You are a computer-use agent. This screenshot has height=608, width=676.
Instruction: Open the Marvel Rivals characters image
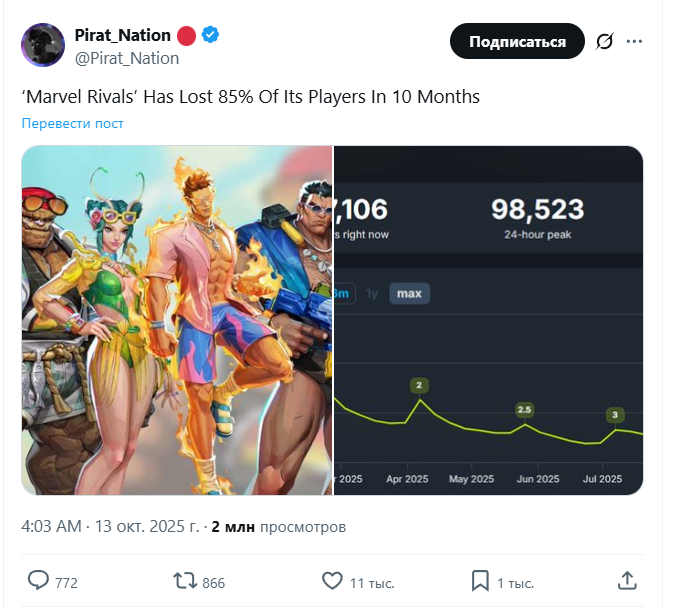point(177,320)
